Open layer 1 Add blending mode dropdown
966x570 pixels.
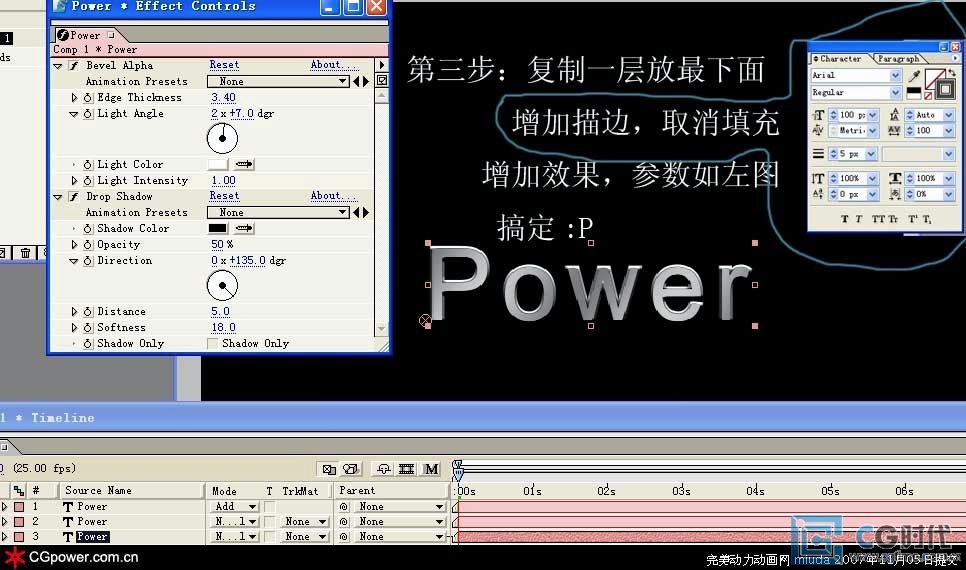coord(235,507)
